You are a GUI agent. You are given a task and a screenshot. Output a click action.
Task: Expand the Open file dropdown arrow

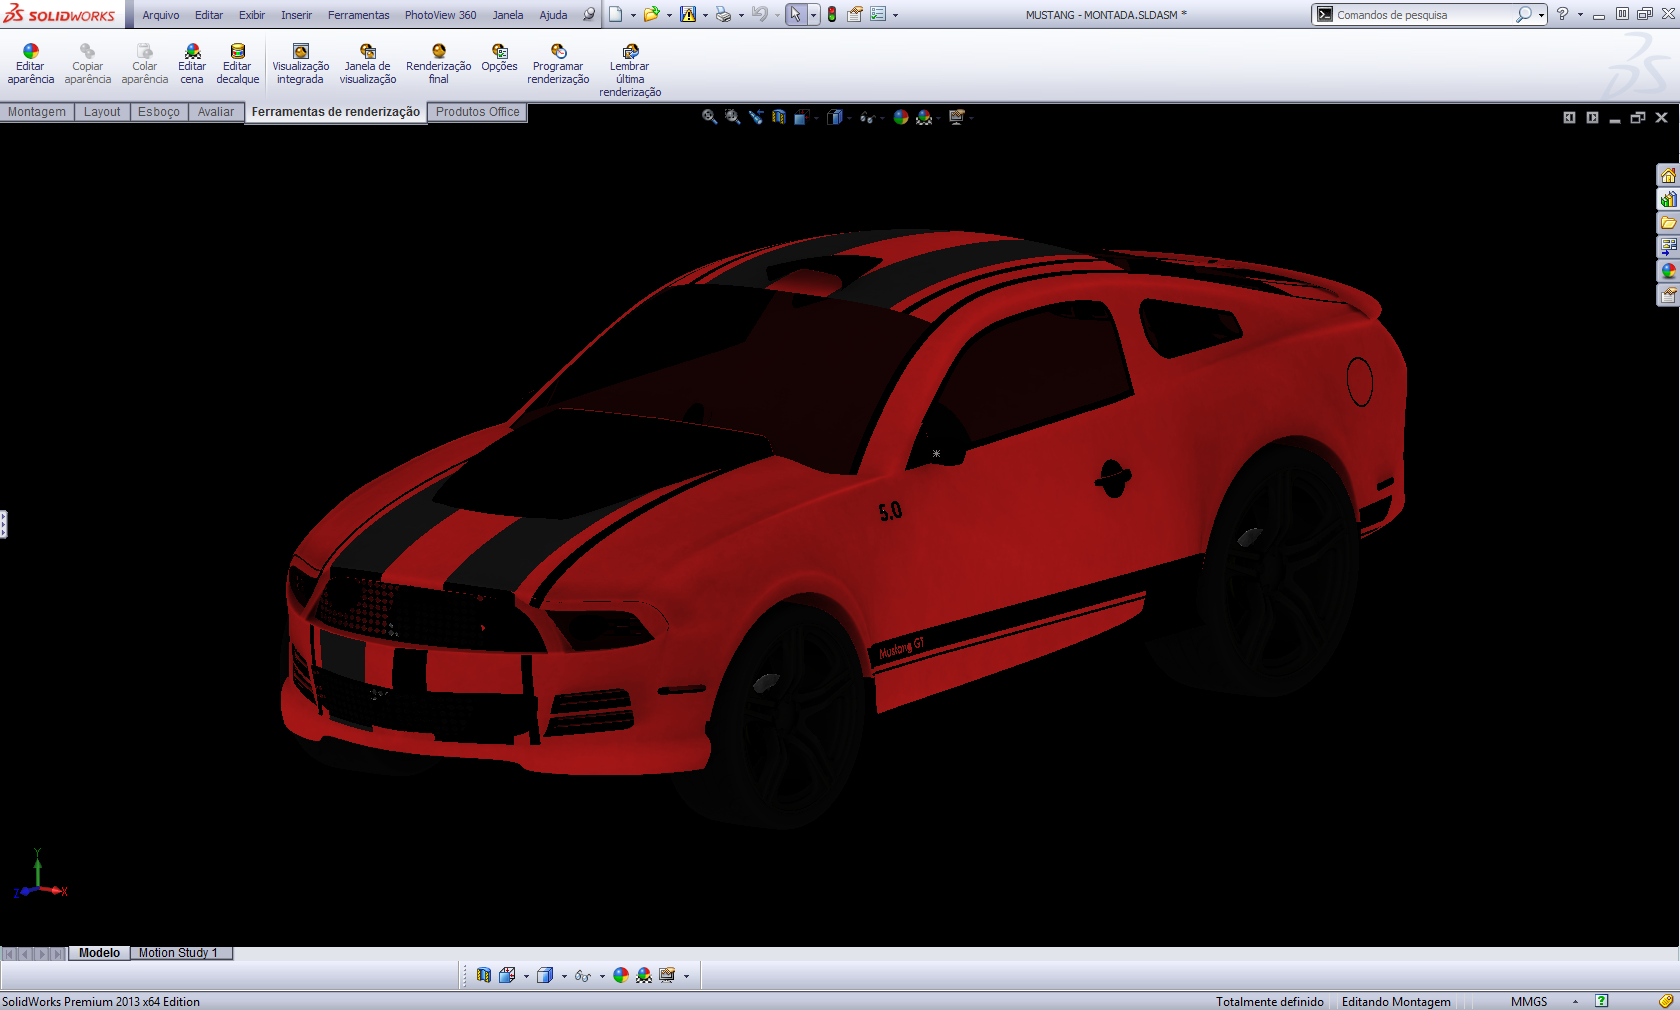(x=669, y=15)
